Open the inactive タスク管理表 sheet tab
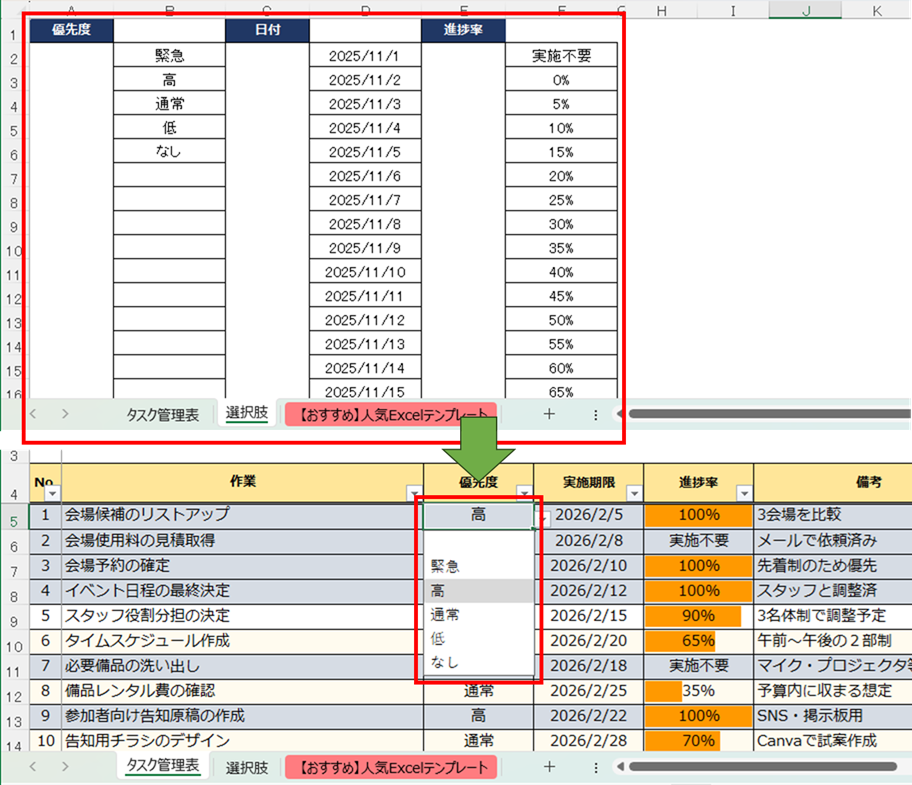Image resolution: width=912 pixels, height=785 pixels. pos(162,414)
